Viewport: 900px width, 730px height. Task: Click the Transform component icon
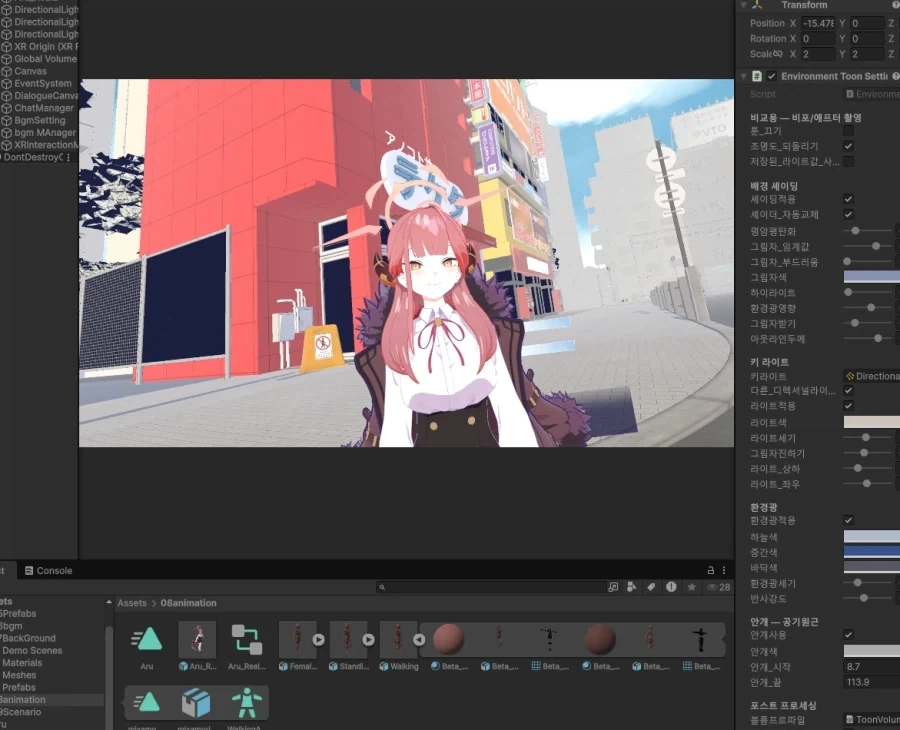pos(758,5)
